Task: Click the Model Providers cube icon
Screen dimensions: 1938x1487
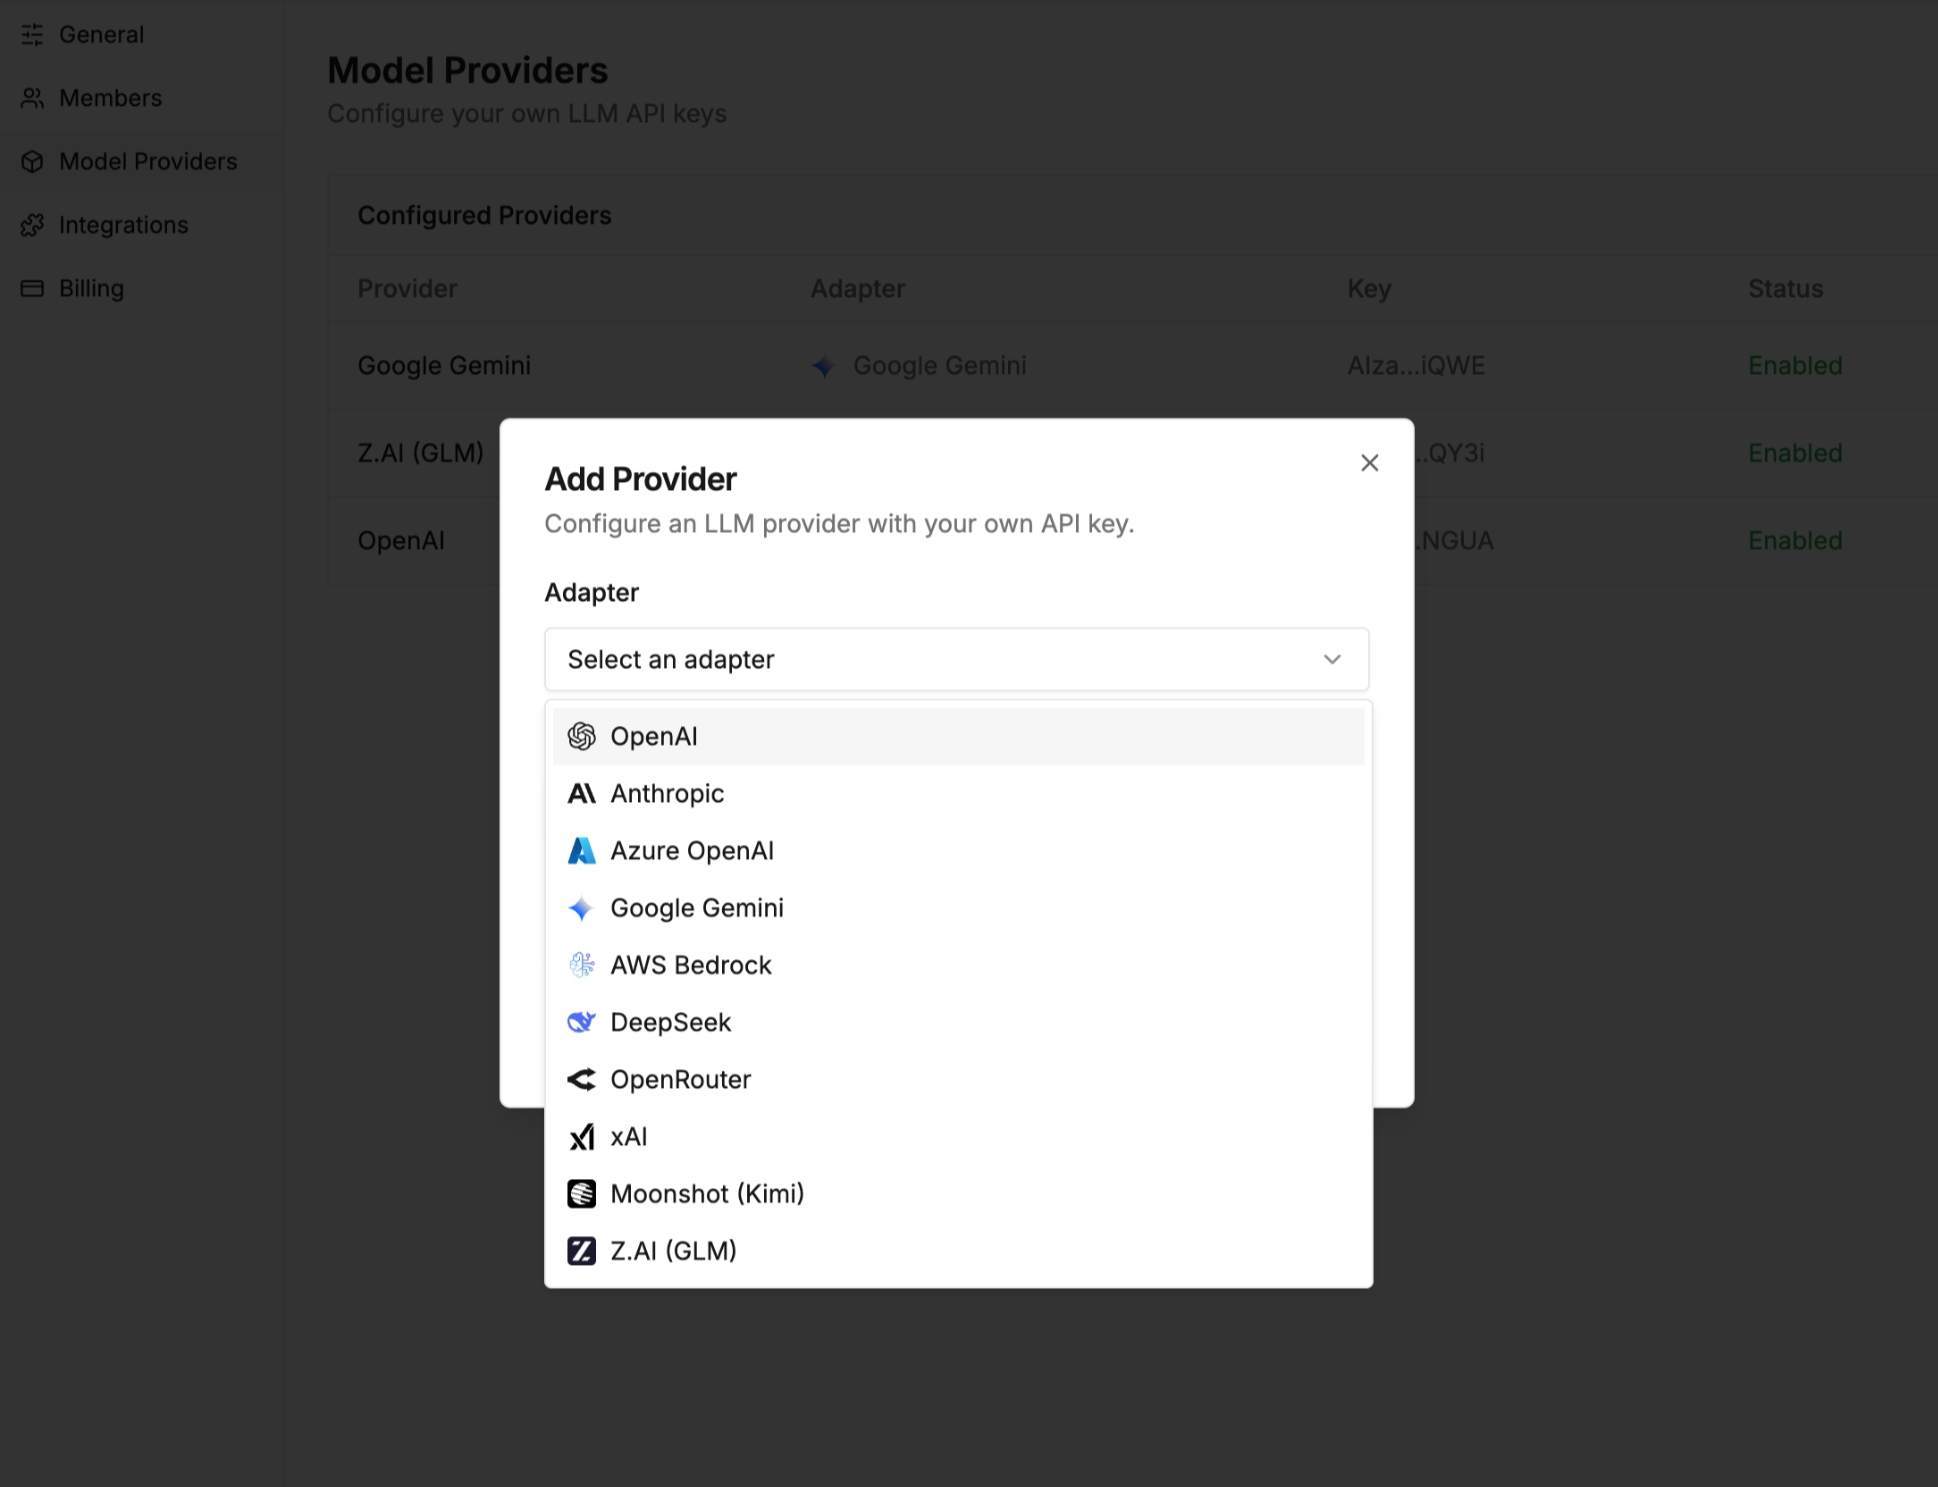Action: pyautogui.click(x=32, y=161)
